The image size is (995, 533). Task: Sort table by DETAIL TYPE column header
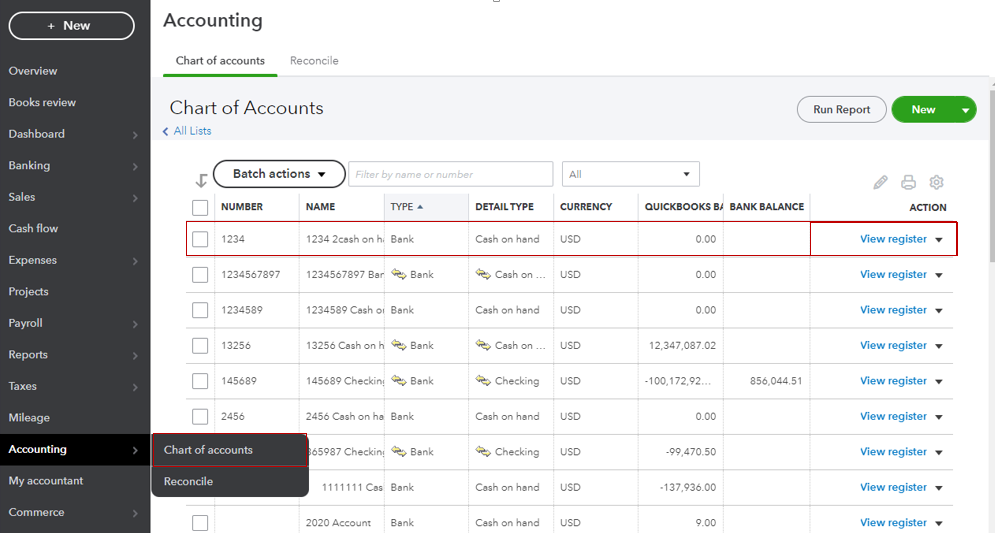click(504, 207)
